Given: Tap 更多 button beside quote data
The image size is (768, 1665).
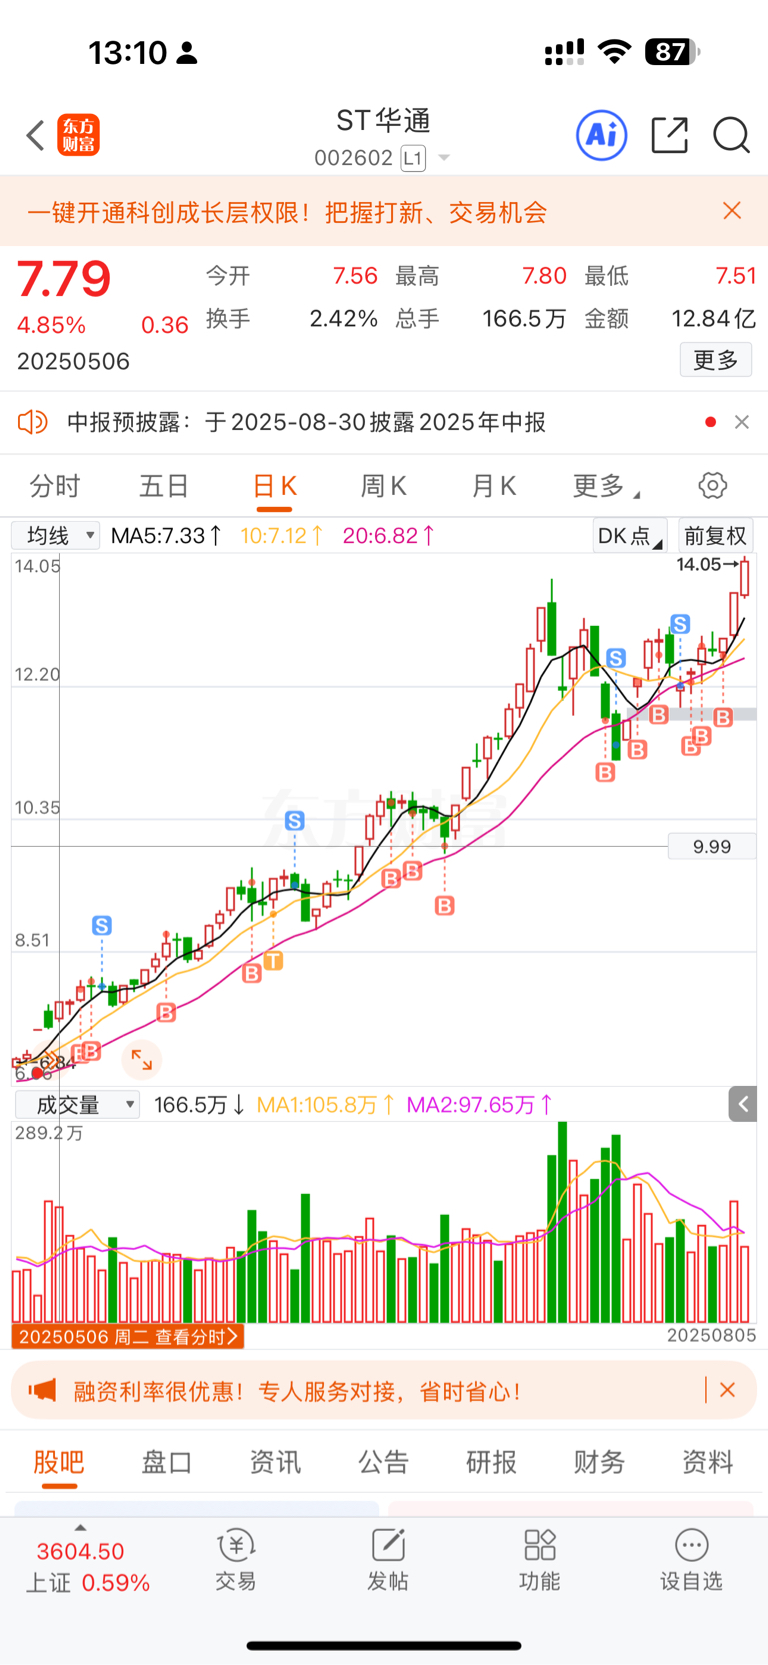Looking at the screenshot, I should 716,360.
